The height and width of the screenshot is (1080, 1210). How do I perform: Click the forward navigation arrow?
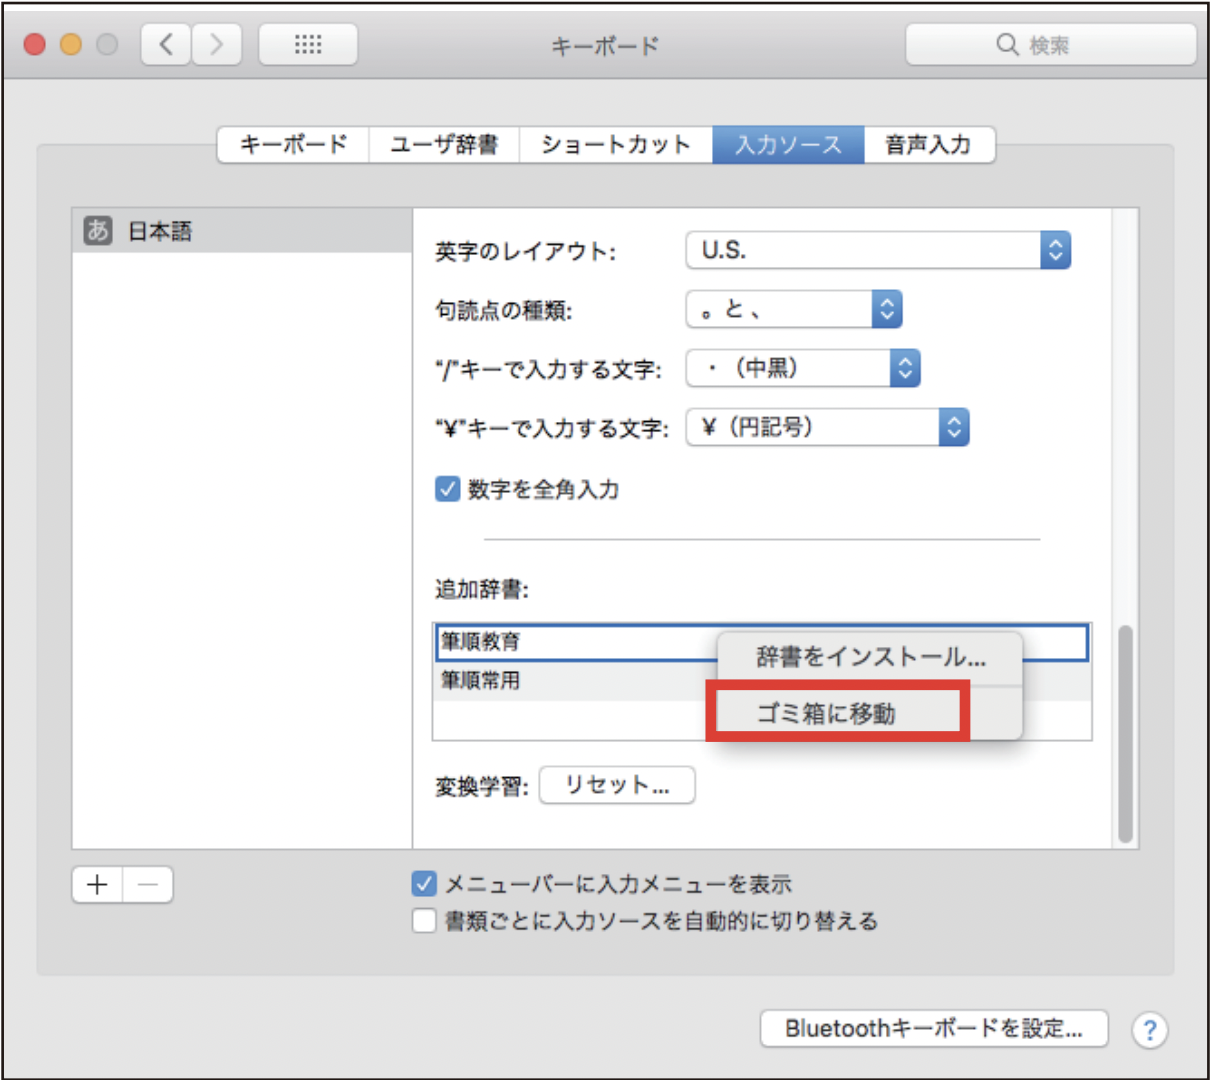tap(217, 43)
